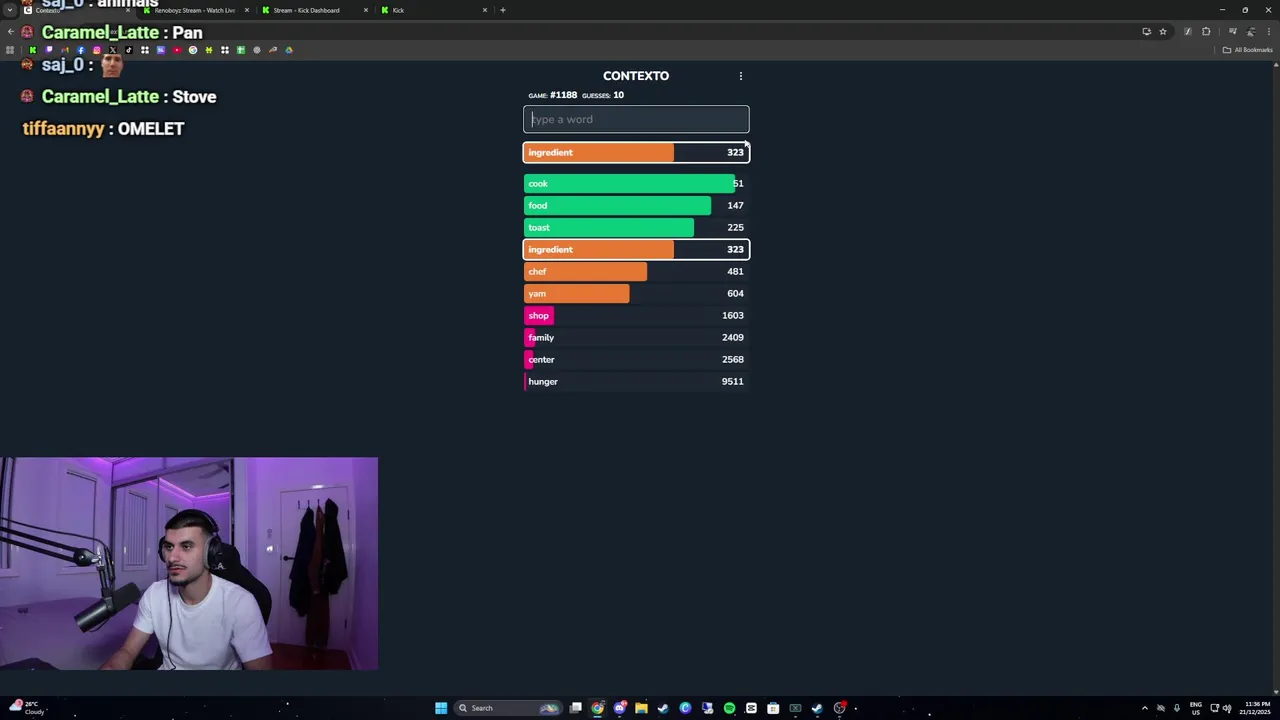The width and height of the screenshot is (1280, 720).
Task: Open the Extensions puzzle icon
Action: tap(1206, 31)
